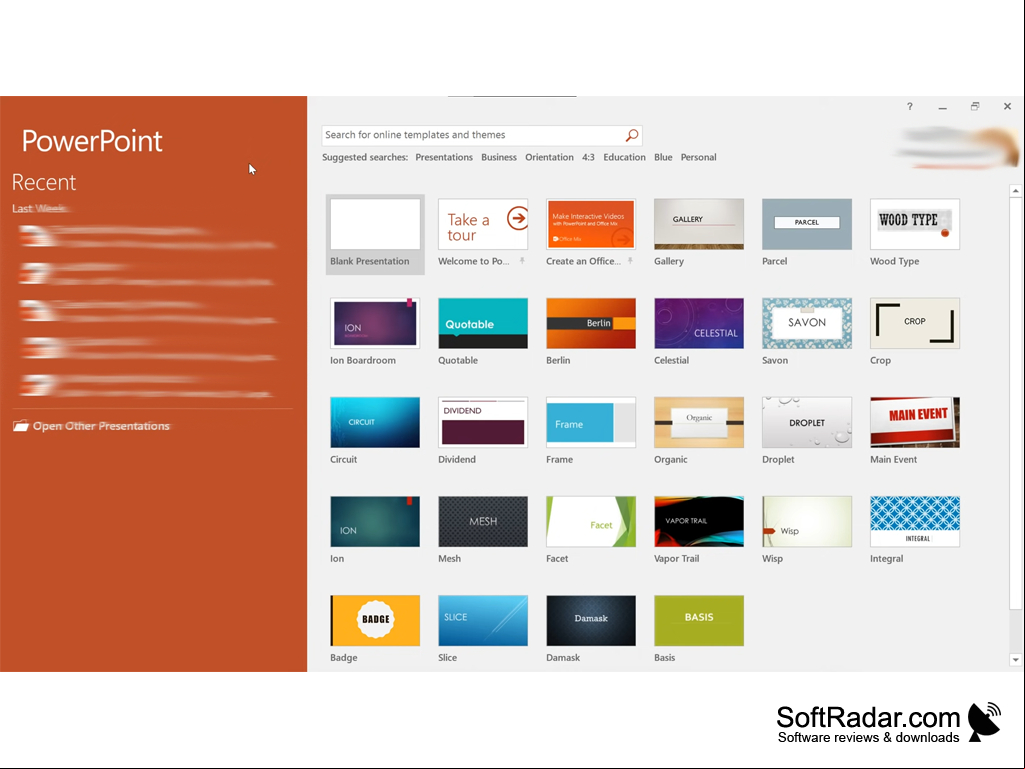Click the scrollbar down arrow
Viewport: 1025px width, 769px height.
pyautogui.click(x=1015, y=660)
